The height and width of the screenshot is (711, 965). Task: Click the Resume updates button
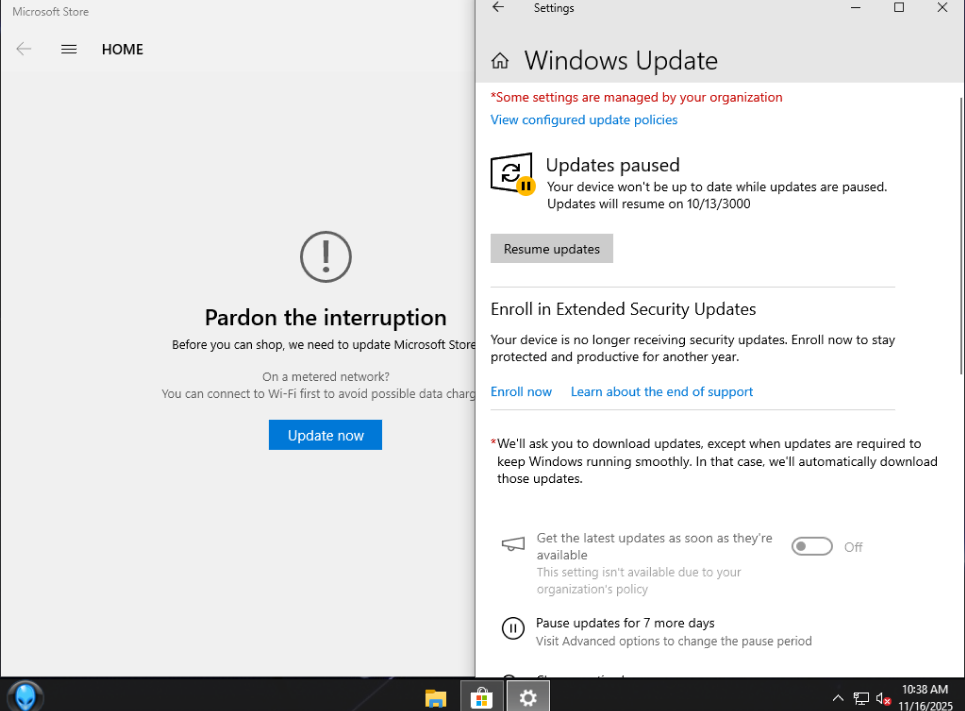pyautogui.click(x=551, y=249)
